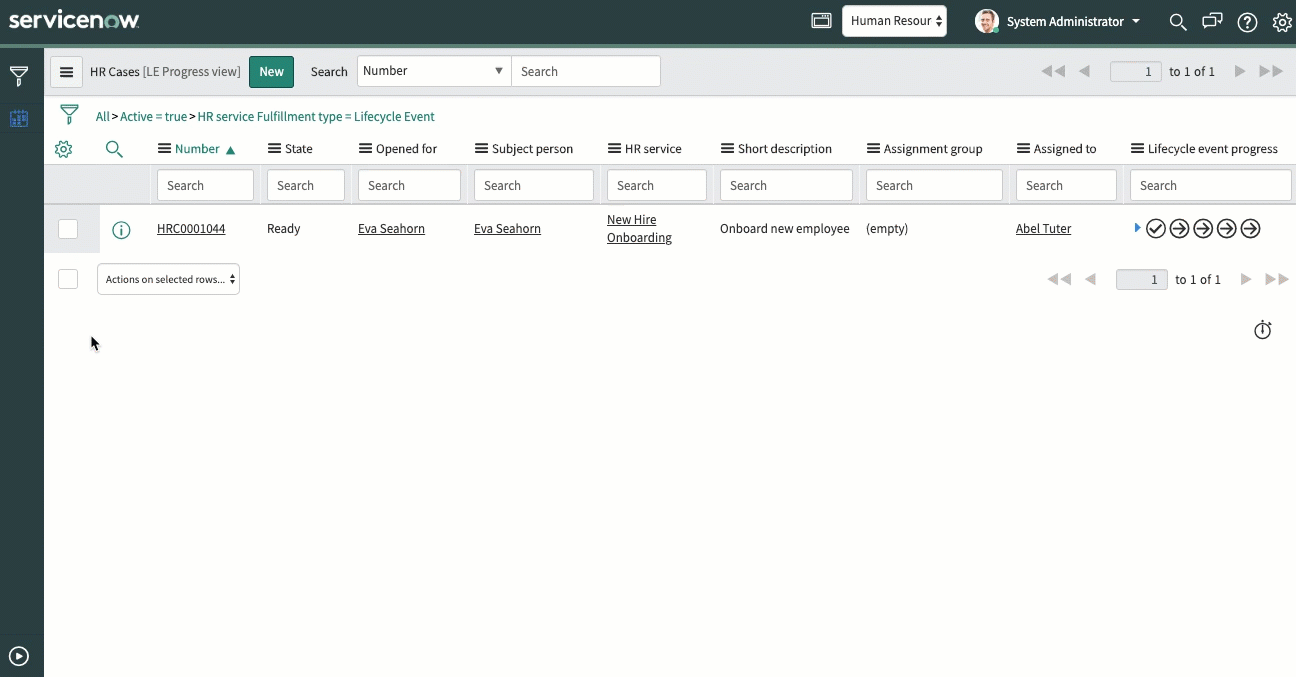
Task: Open Assigned to column options menu icon
Action: click(x=1023, y=149)
